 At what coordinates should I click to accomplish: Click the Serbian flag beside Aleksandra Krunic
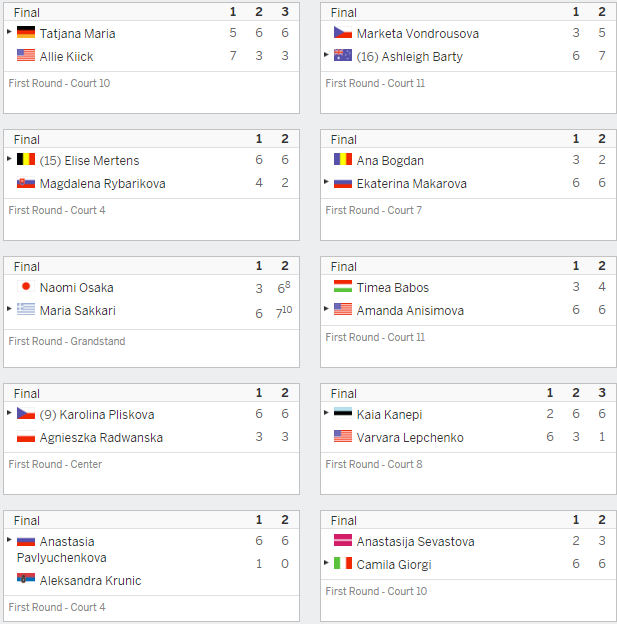(x=26, y=579)
